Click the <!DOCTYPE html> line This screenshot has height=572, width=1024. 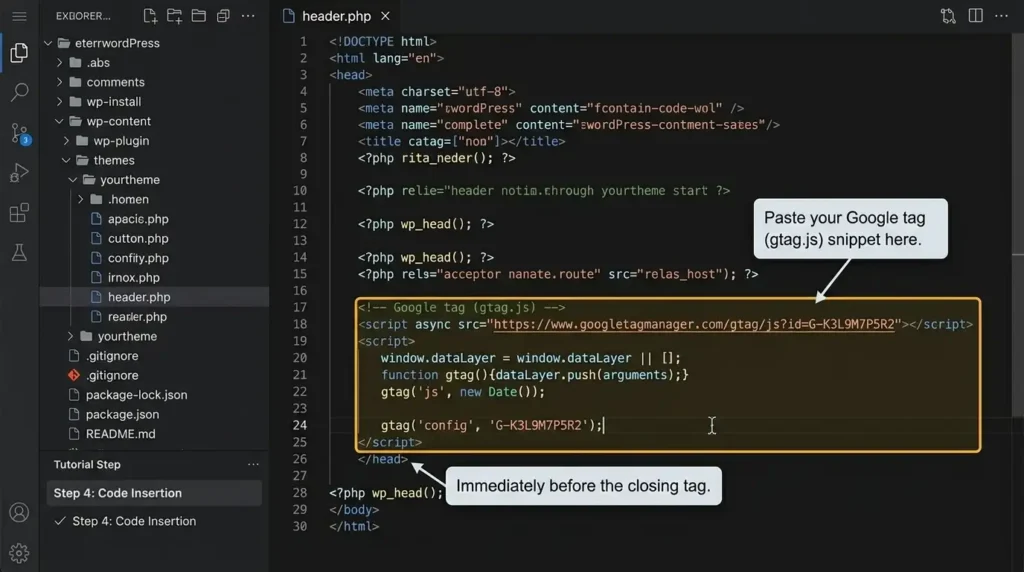click(383, 41)
